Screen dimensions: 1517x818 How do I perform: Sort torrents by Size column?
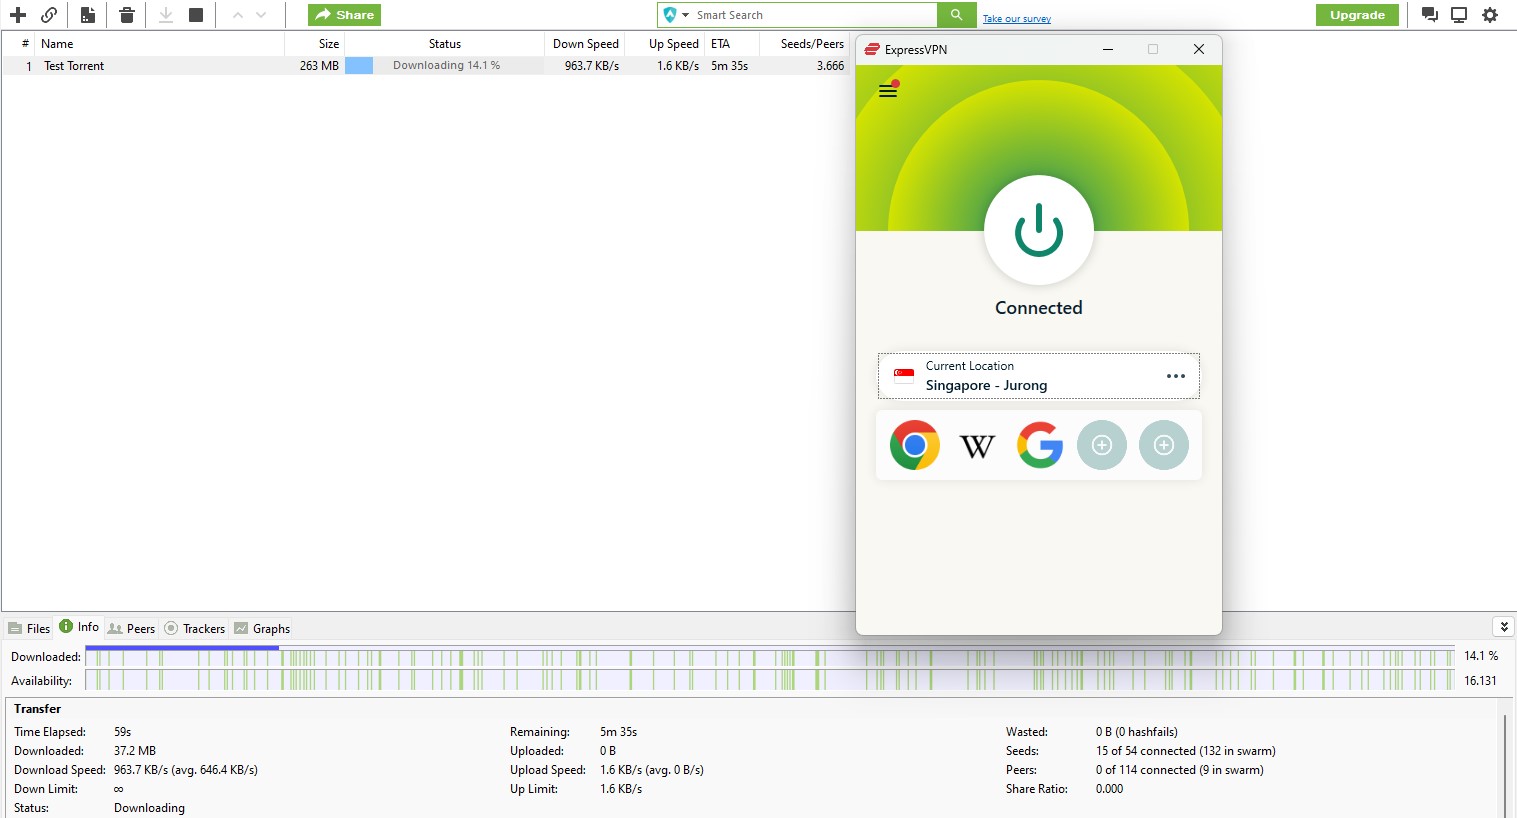coord(315,44)
